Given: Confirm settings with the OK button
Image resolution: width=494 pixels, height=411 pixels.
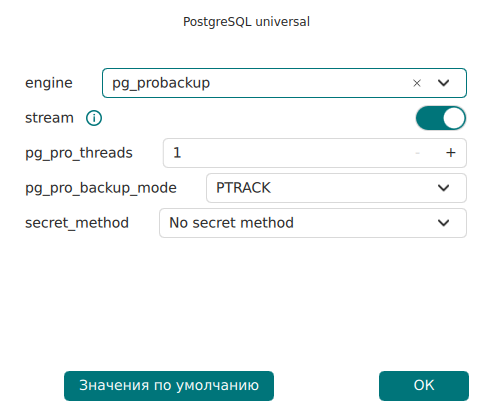Looking at the screenshot, I should click(x=424, y=386).
